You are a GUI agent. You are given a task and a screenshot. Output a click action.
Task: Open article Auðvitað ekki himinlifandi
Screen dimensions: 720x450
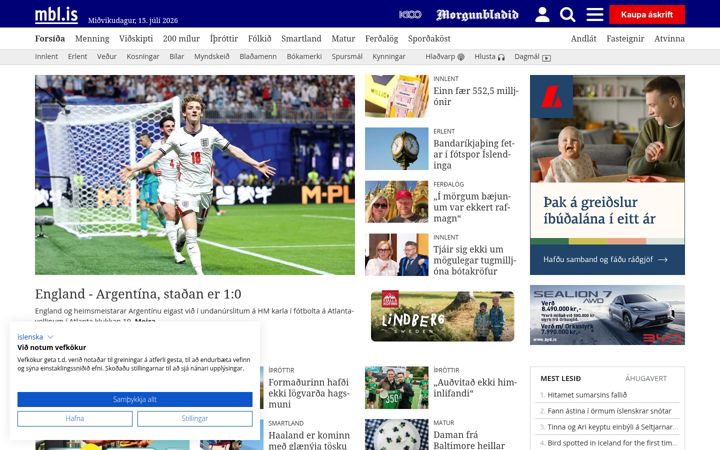(475, 388)
